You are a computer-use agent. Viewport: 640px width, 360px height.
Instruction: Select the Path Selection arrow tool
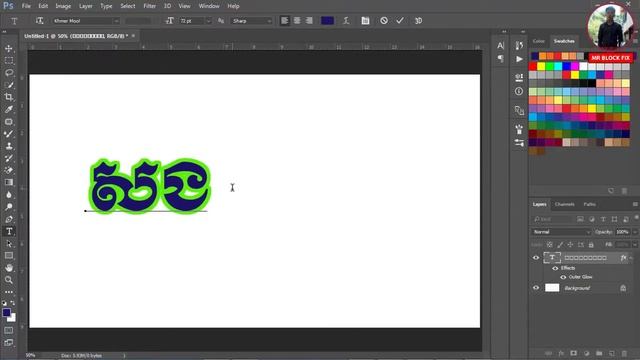(9, 244)
